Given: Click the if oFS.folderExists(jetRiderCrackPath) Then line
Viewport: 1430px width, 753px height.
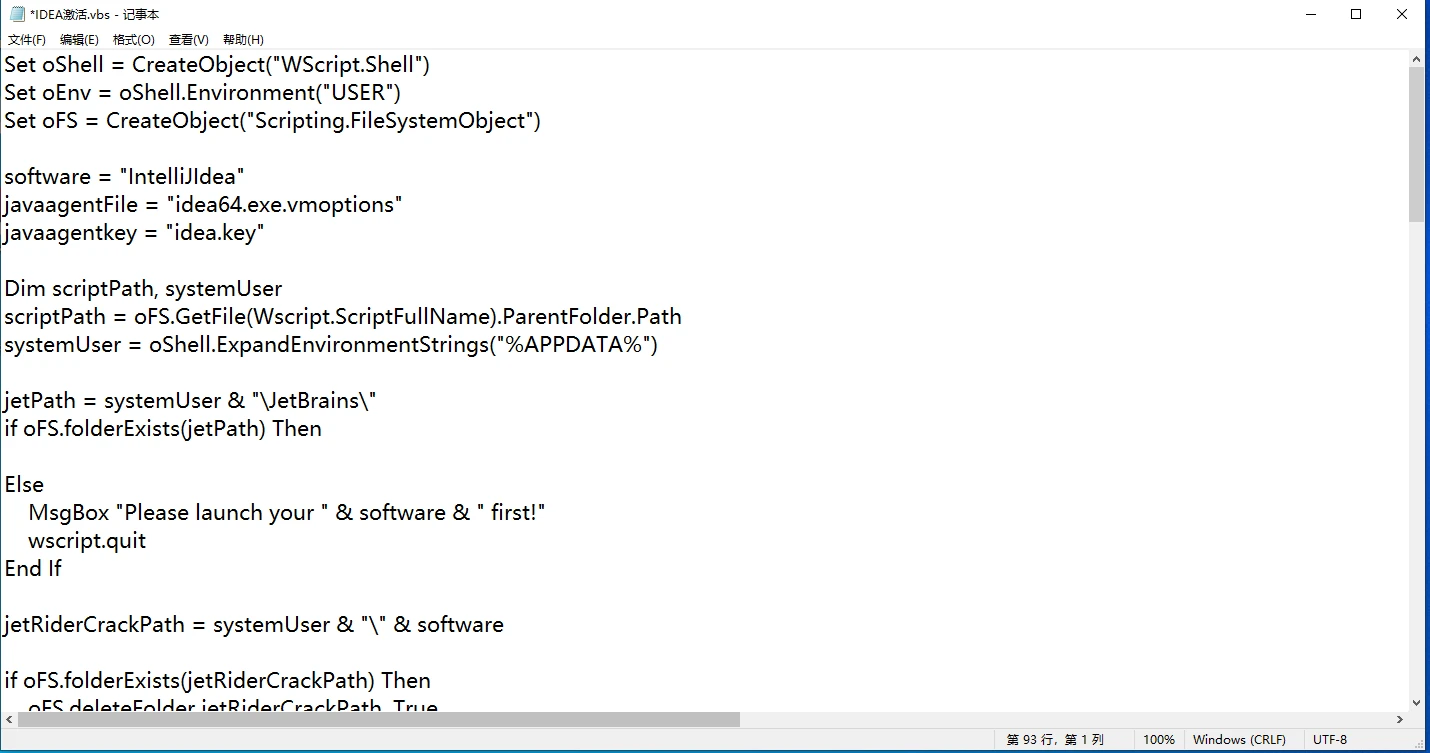Looking at the screenshot, I should click(x=217, y=681).
